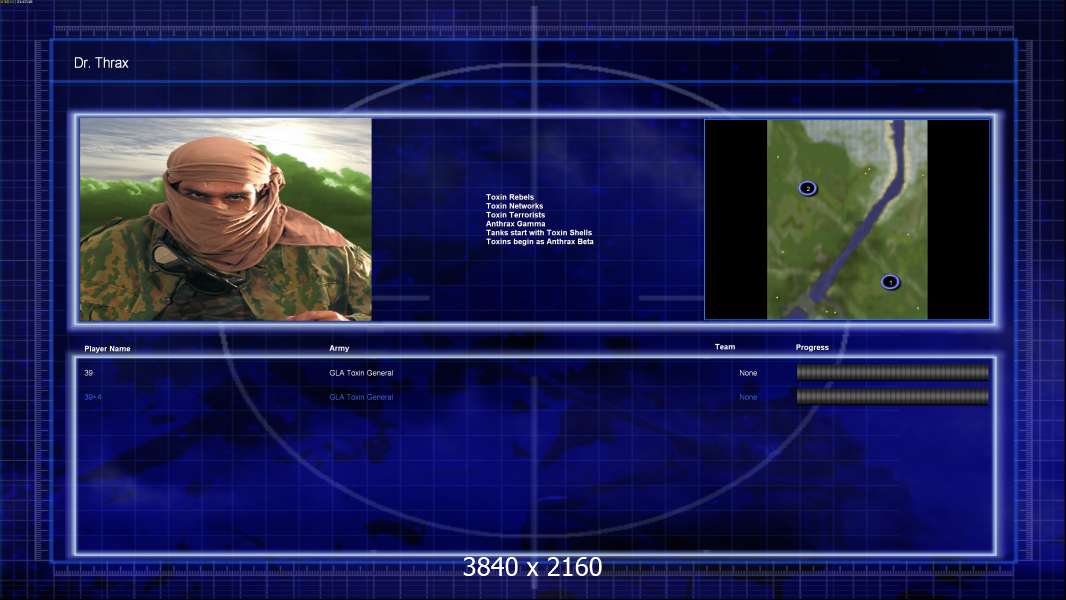This screenshot has width=1066, height=600.
Task: Click loading progress bar for player 39
Action: 893,372
